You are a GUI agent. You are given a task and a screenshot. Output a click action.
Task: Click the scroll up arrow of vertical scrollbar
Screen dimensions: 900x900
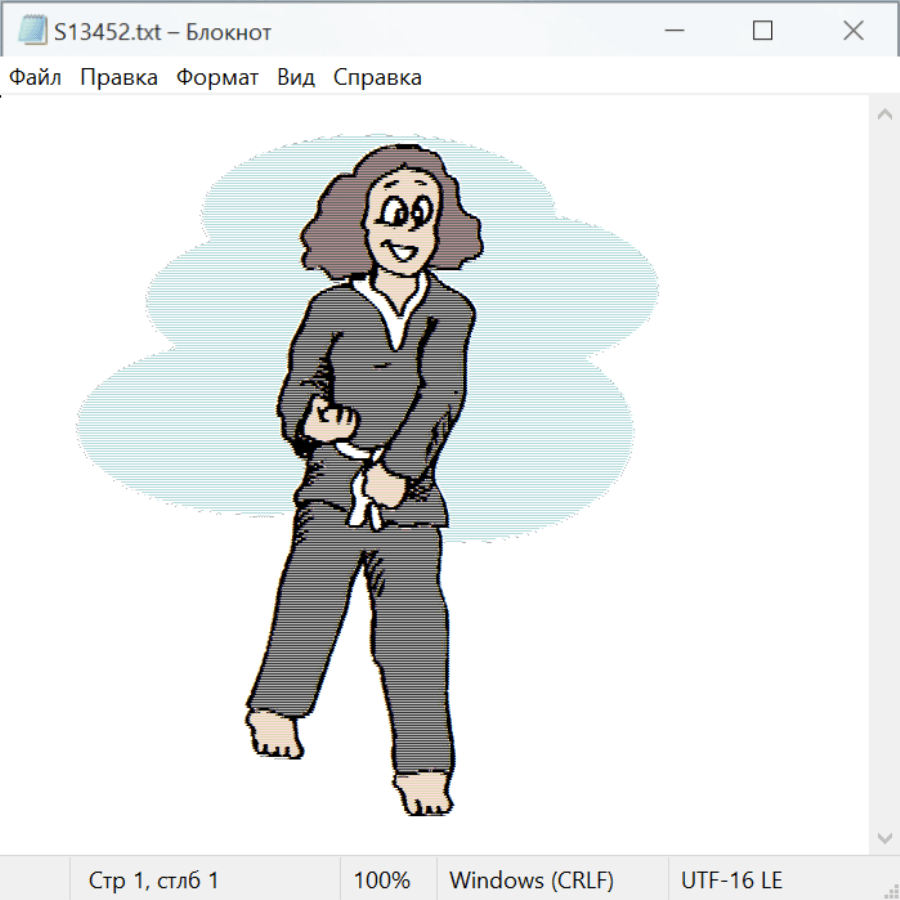[884, 115]
